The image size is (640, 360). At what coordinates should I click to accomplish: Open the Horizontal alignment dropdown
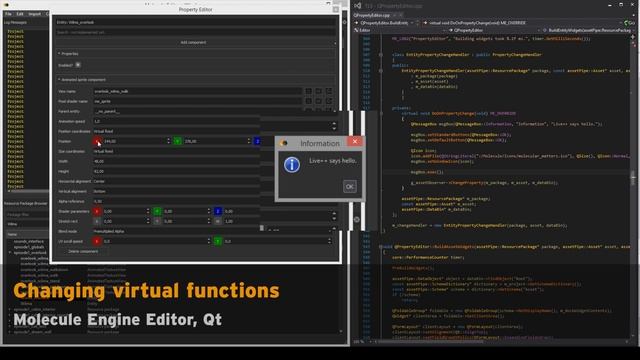(176, 181)
